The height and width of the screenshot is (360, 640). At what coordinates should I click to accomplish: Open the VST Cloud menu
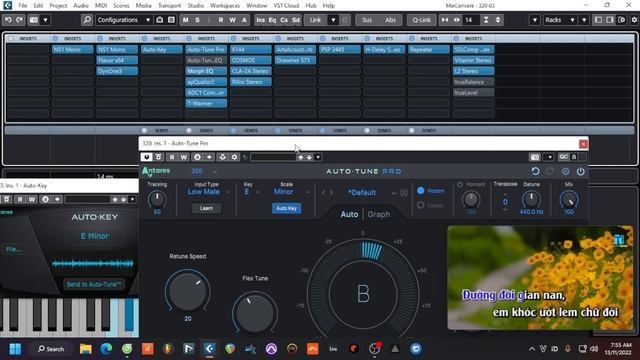coord(286,6)
